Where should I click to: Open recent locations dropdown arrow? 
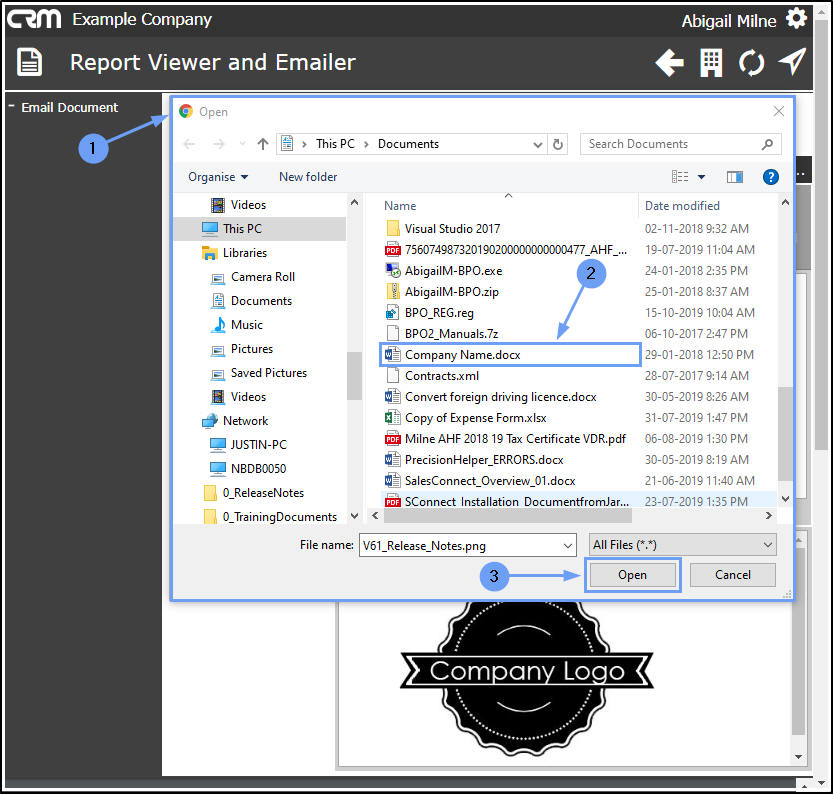(242, 144)
